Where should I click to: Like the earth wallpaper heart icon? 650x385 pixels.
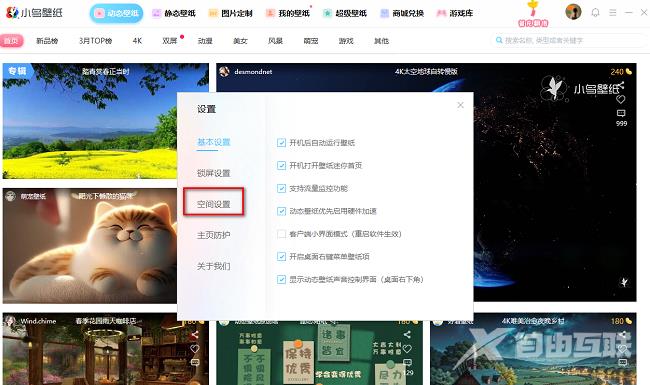[x=621, y=99]
